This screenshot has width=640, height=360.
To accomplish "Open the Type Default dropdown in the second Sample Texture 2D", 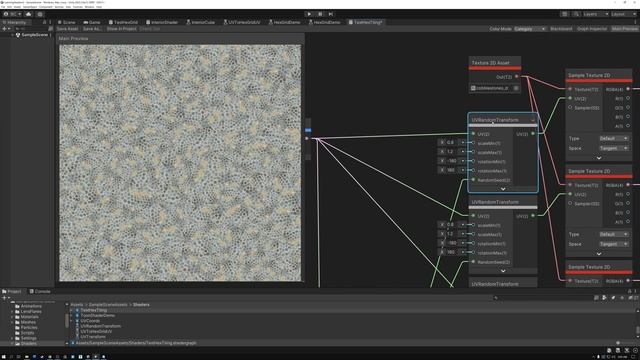I will pos(614,234).
